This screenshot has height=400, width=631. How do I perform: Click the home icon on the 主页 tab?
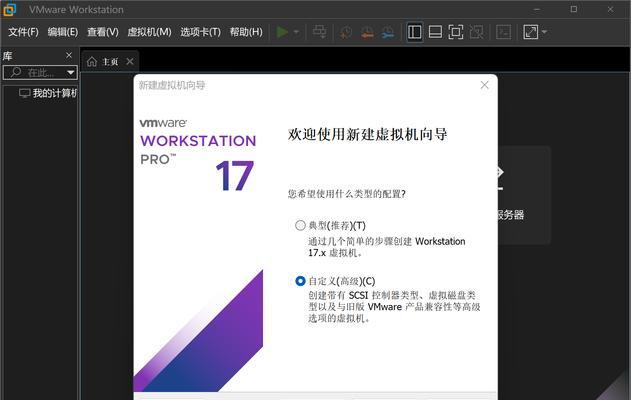click(92, 62)
